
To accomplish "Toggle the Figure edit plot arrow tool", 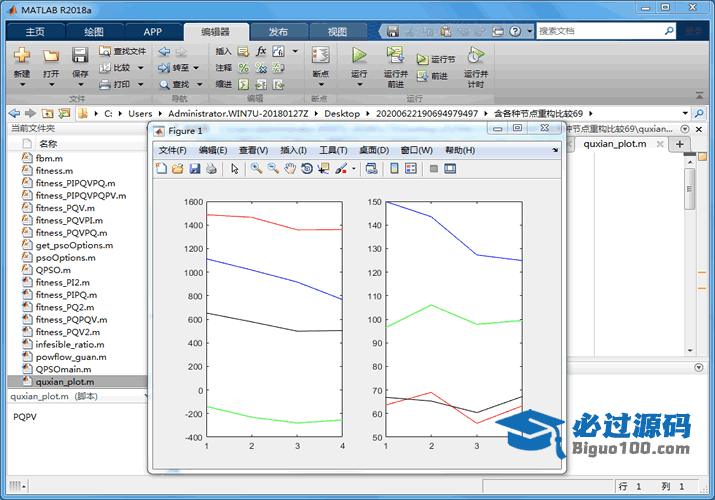I will point(234,169).
